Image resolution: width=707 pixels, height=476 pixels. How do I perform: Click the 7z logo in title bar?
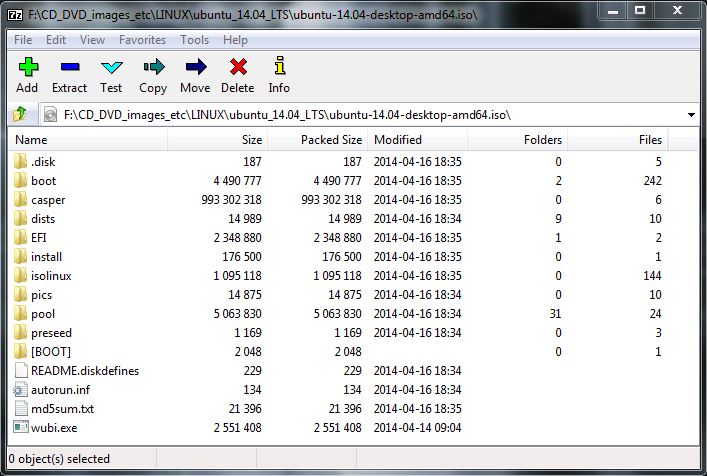click(x=15, y=15)
